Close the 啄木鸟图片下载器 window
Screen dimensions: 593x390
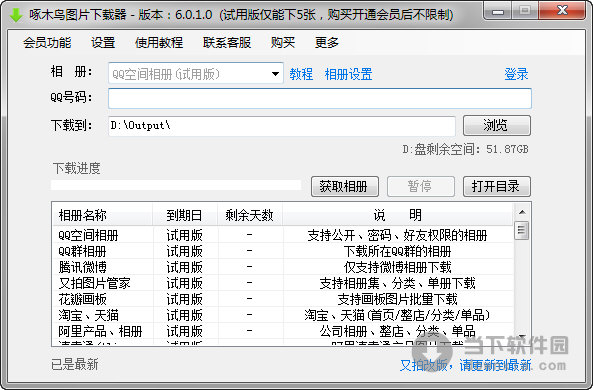pos(562,11)
